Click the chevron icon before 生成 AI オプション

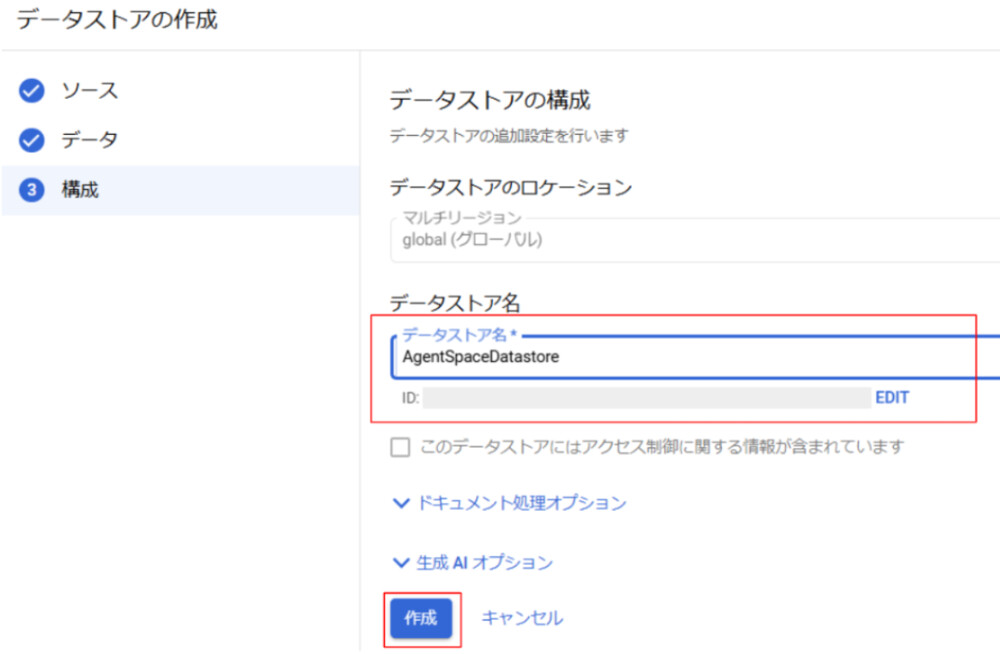(x=401, y=563)
